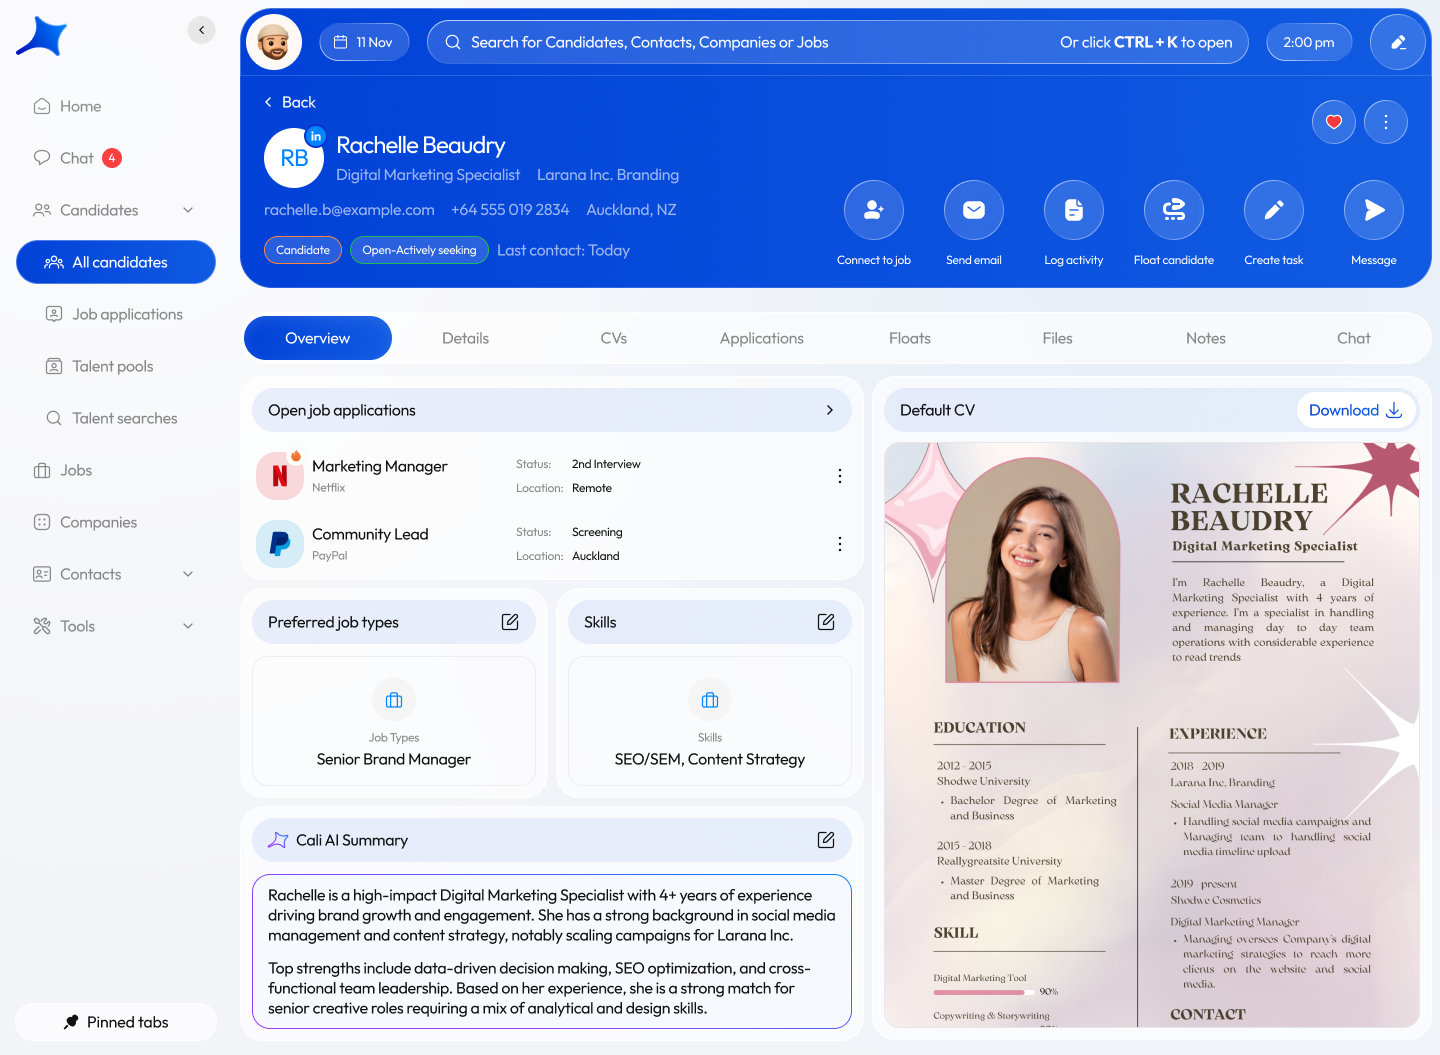Open Pinned tabs

coord(116,1022)
